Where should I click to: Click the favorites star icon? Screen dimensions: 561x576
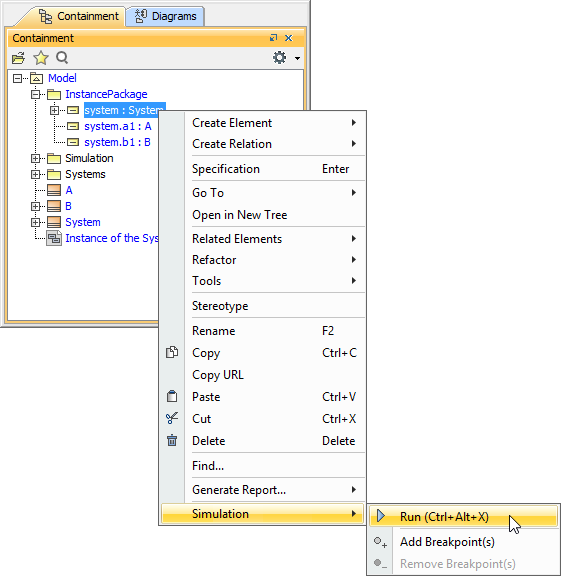pos(41,58)
